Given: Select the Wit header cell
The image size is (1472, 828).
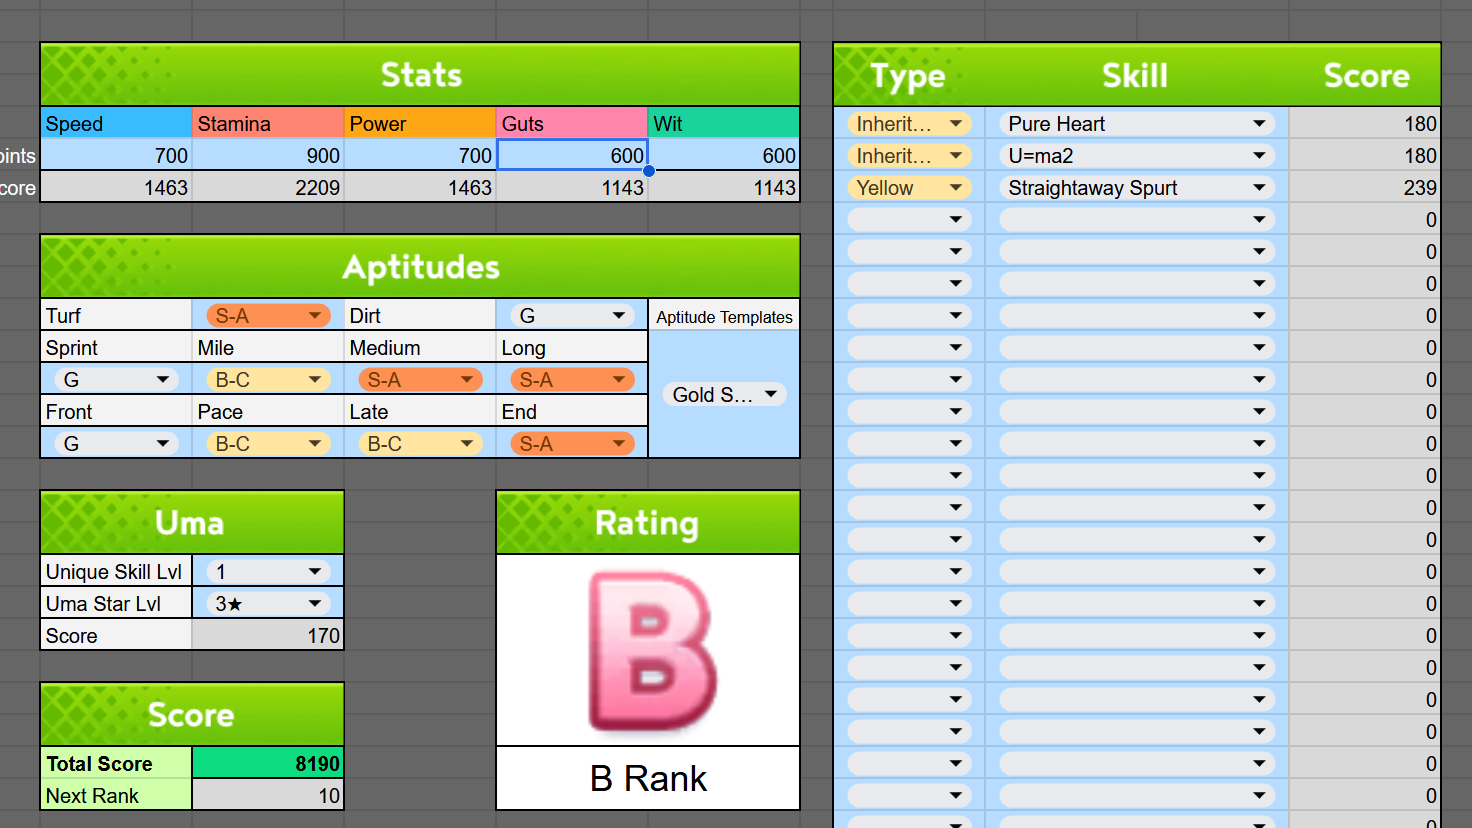Looking at the screenshot, I should pos(724,123).
